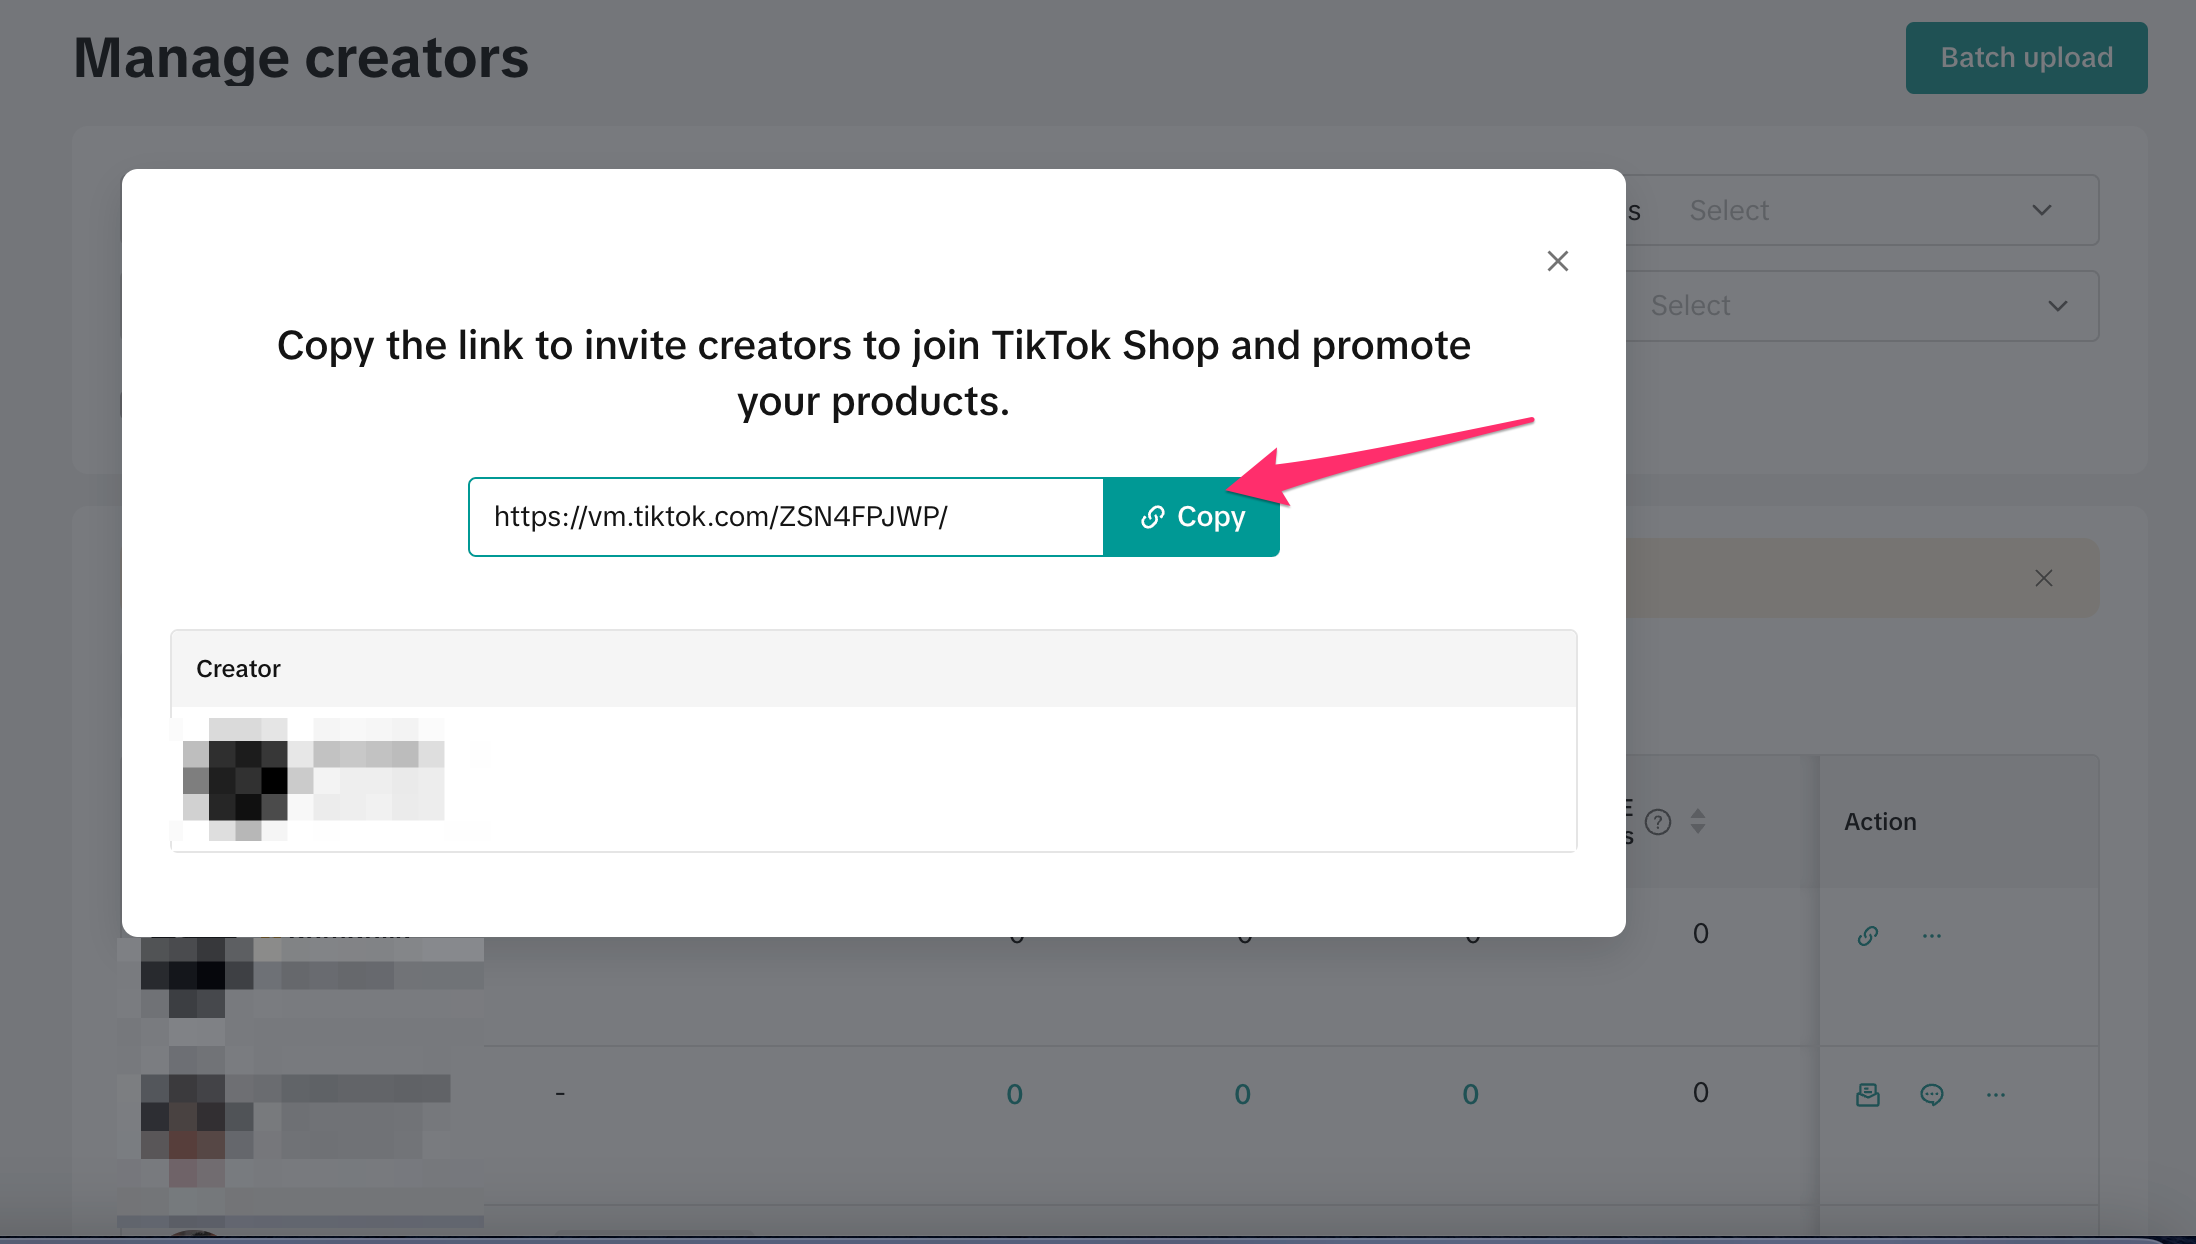Click the first teal zero in bottom row
Screen dimensions: 2196x1244
click(1014, 1095)
